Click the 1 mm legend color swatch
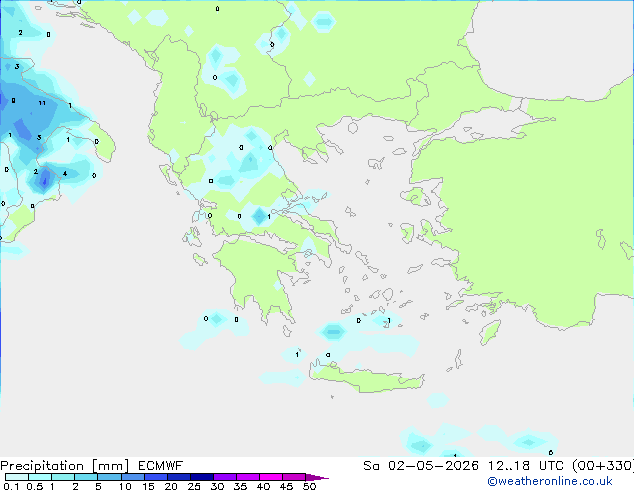 tap(63, 477)
